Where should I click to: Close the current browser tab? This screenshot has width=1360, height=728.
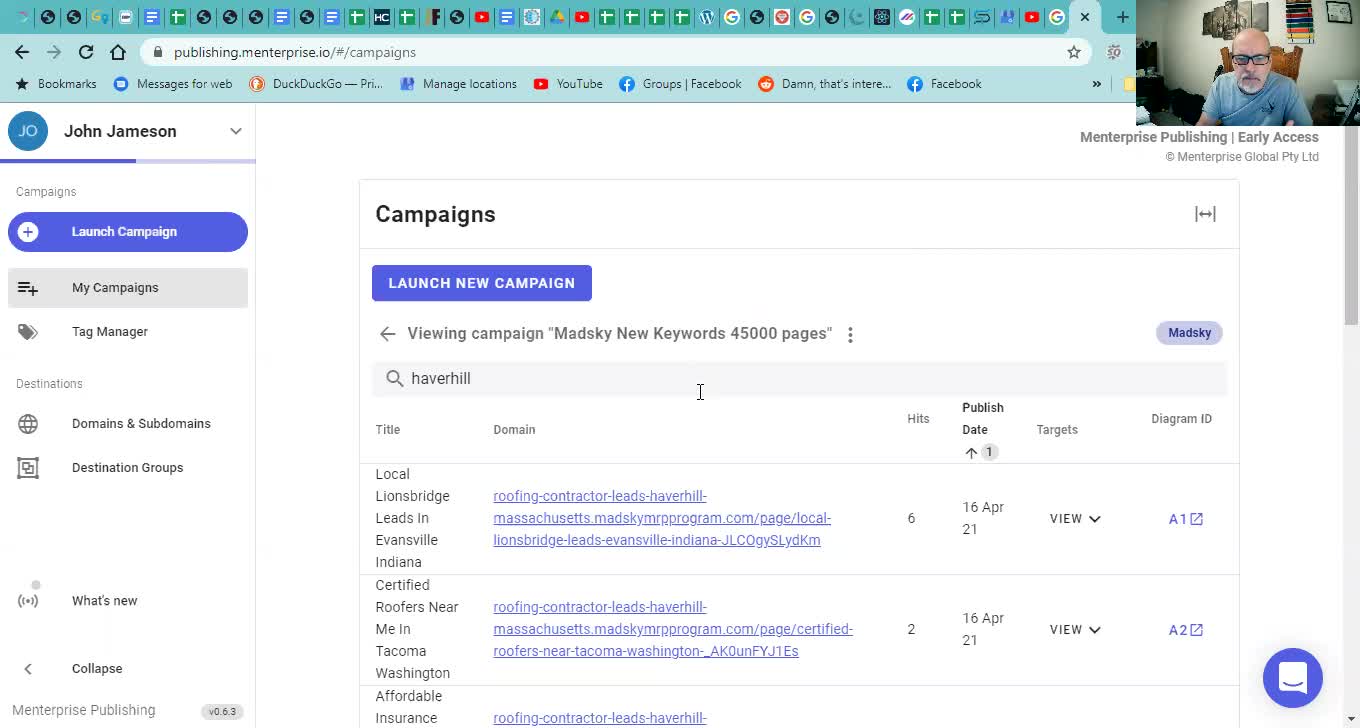[1085, 17]
